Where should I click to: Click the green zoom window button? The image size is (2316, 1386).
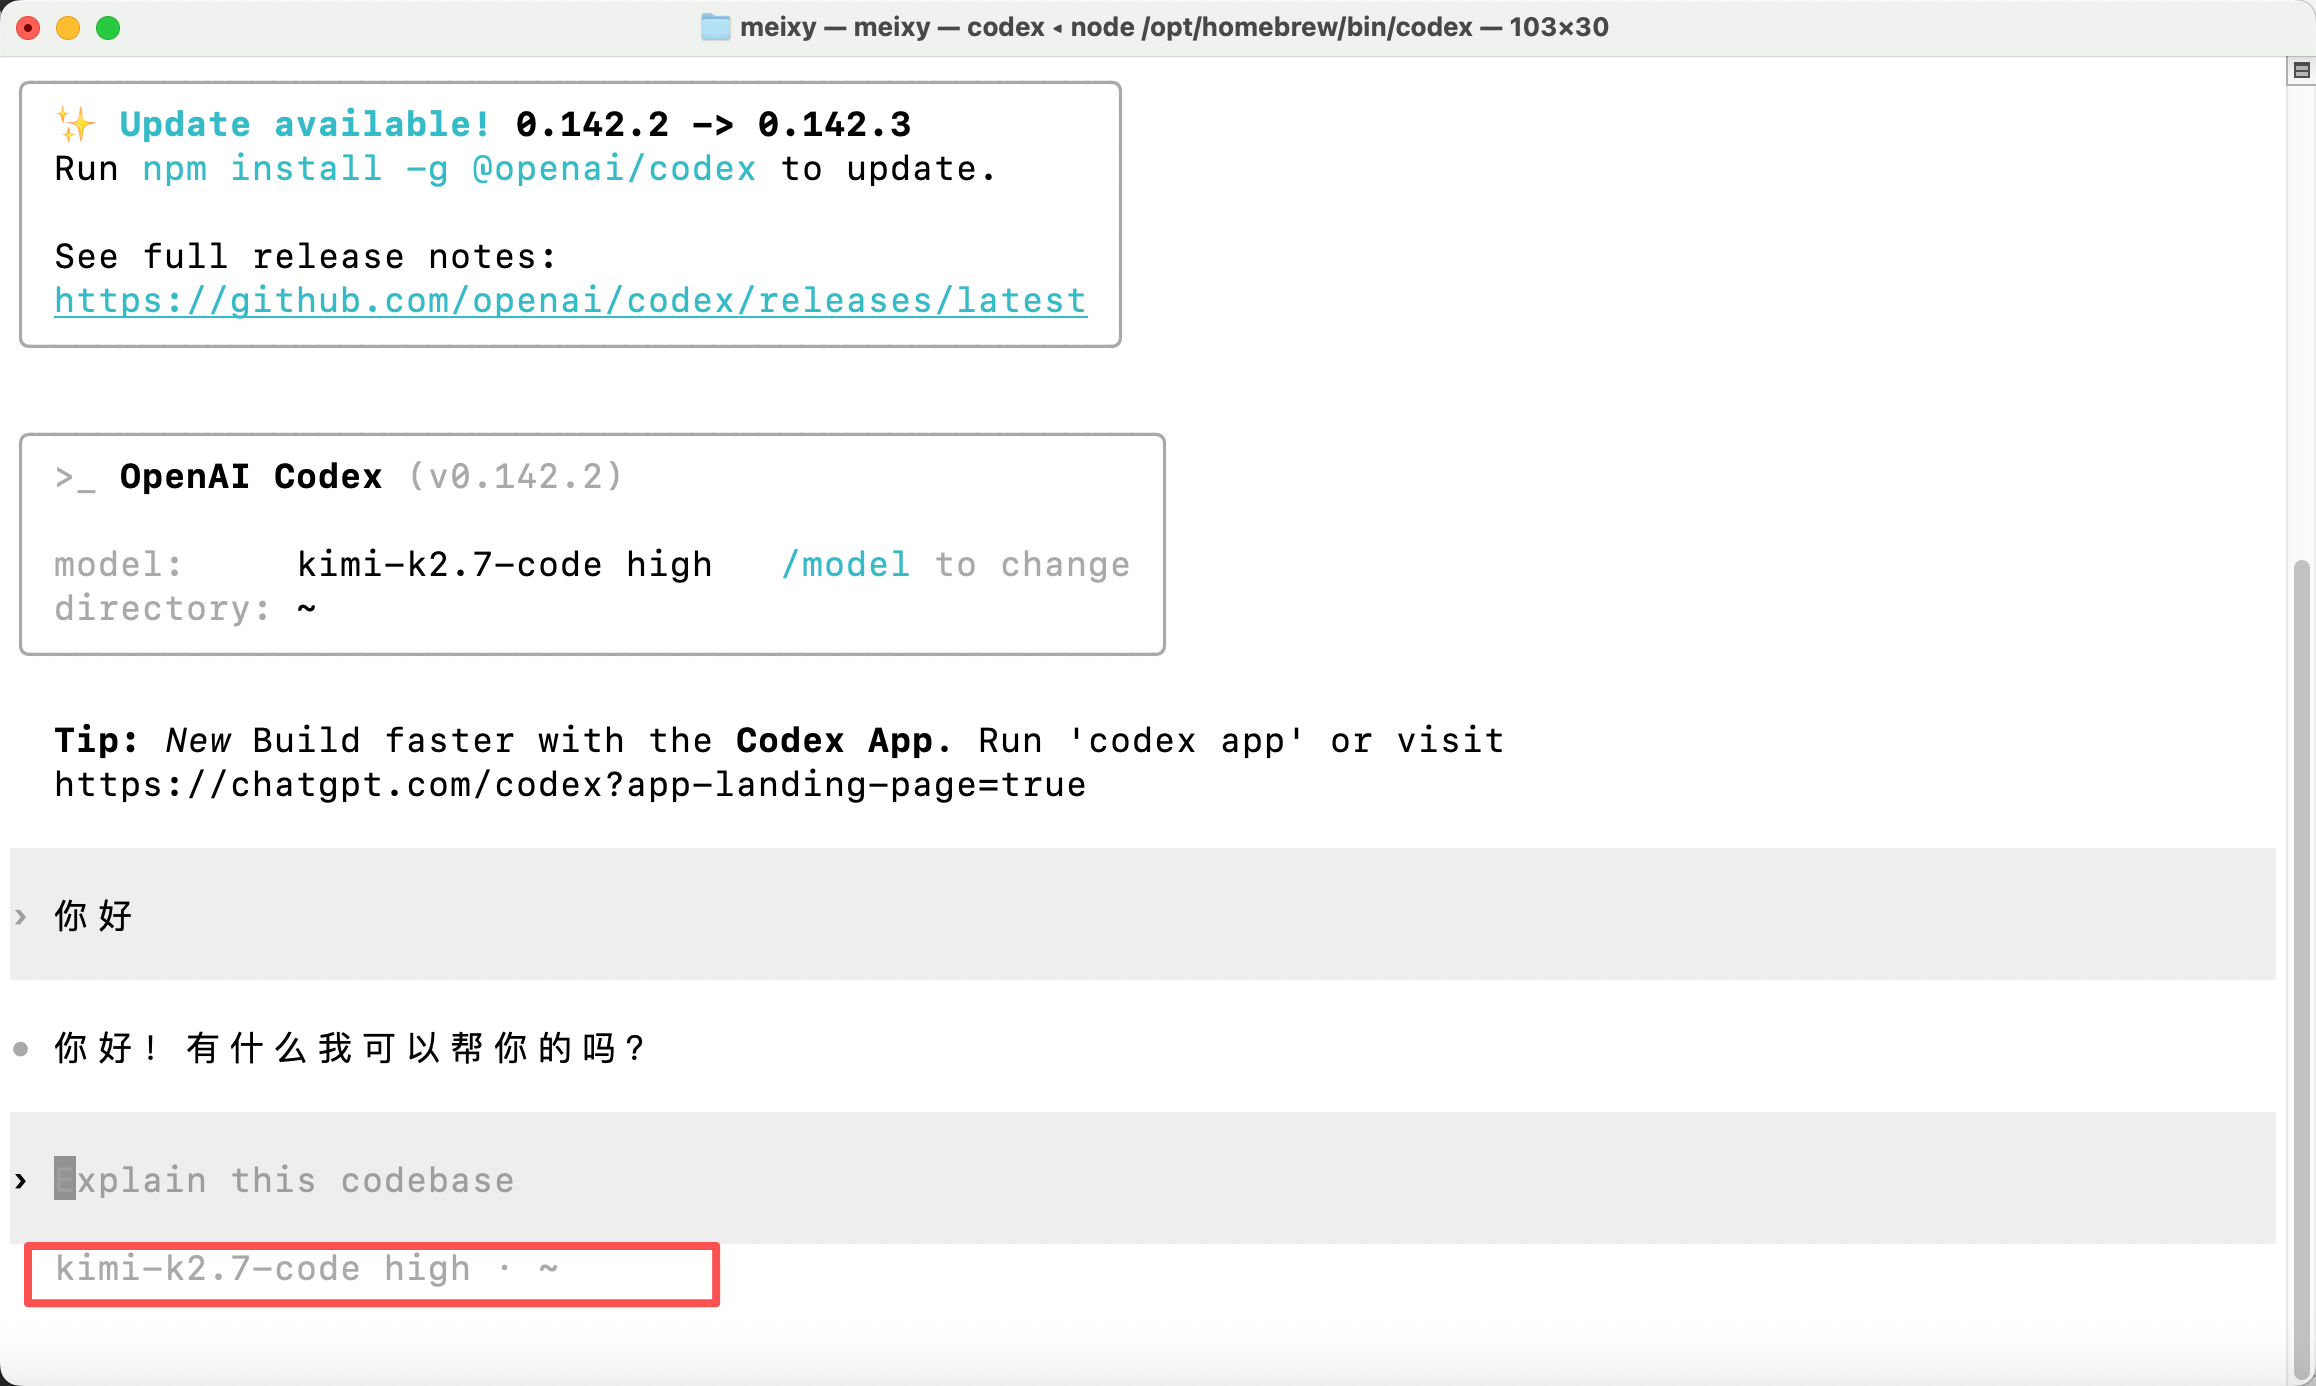point(108,28)
